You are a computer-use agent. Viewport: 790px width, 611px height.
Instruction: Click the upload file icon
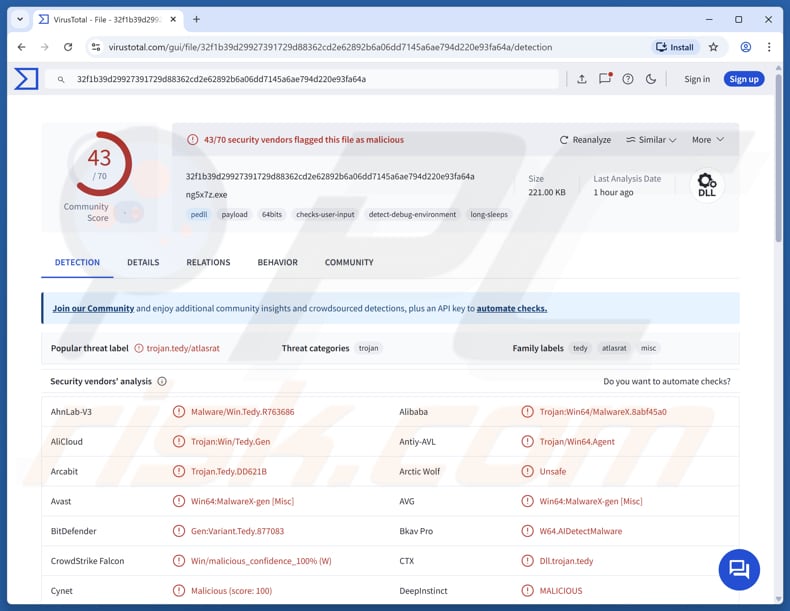(x=581, y=79)
